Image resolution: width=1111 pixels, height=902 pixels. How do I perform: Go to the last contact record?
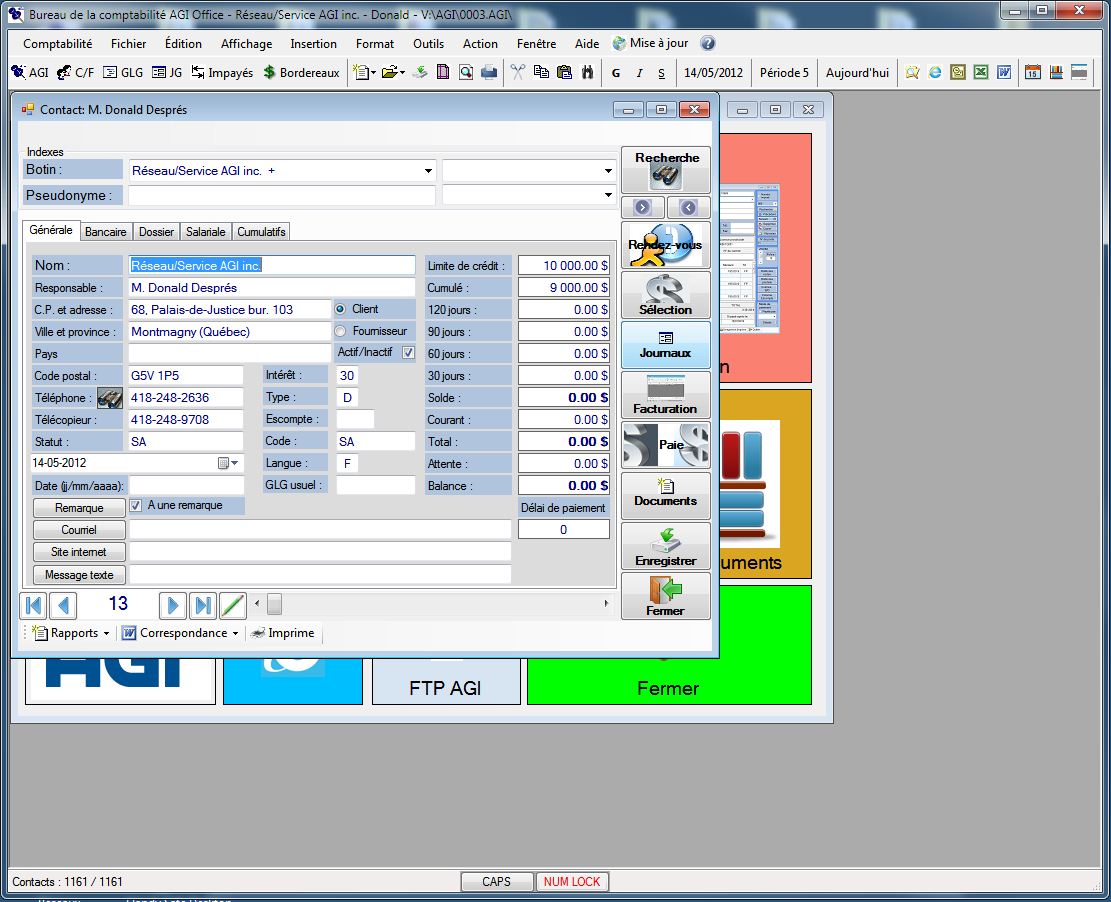(203, 605)
